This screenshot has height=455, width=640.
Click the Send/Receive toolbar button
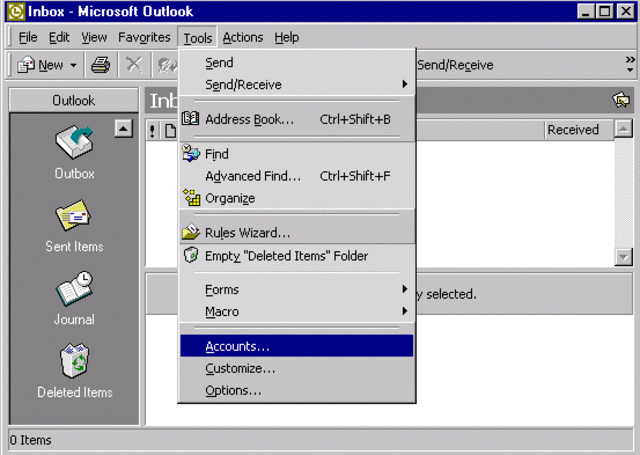point(455,65)
